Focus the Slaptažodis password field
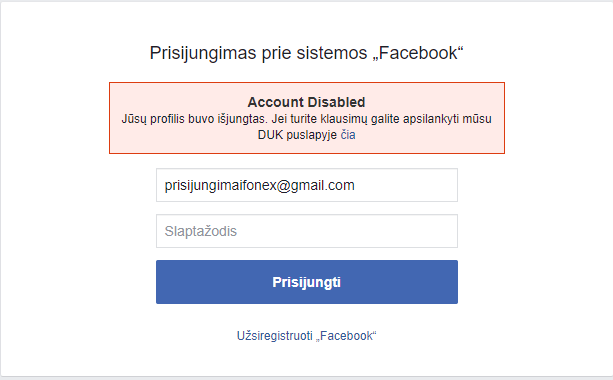This screenshot has height=380, width=613. [307, 231]
